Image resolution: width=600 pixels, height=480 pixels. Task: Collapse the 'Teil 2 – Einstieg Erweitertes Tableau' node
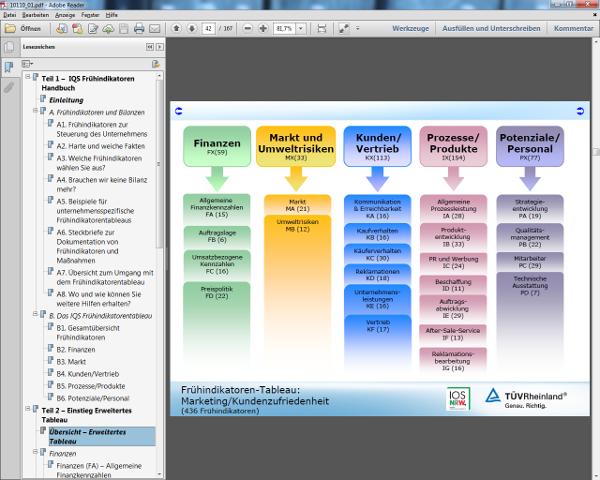coord(28,410)
